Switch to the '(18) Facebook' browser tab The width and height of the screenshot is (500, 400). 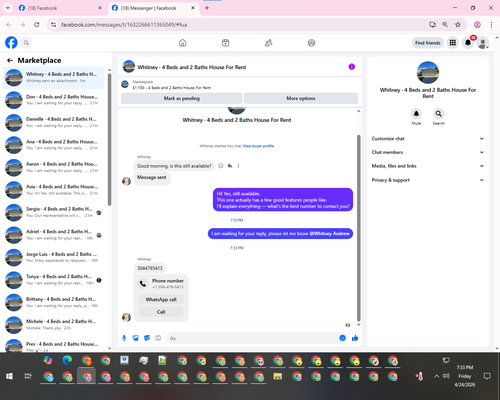60,8
